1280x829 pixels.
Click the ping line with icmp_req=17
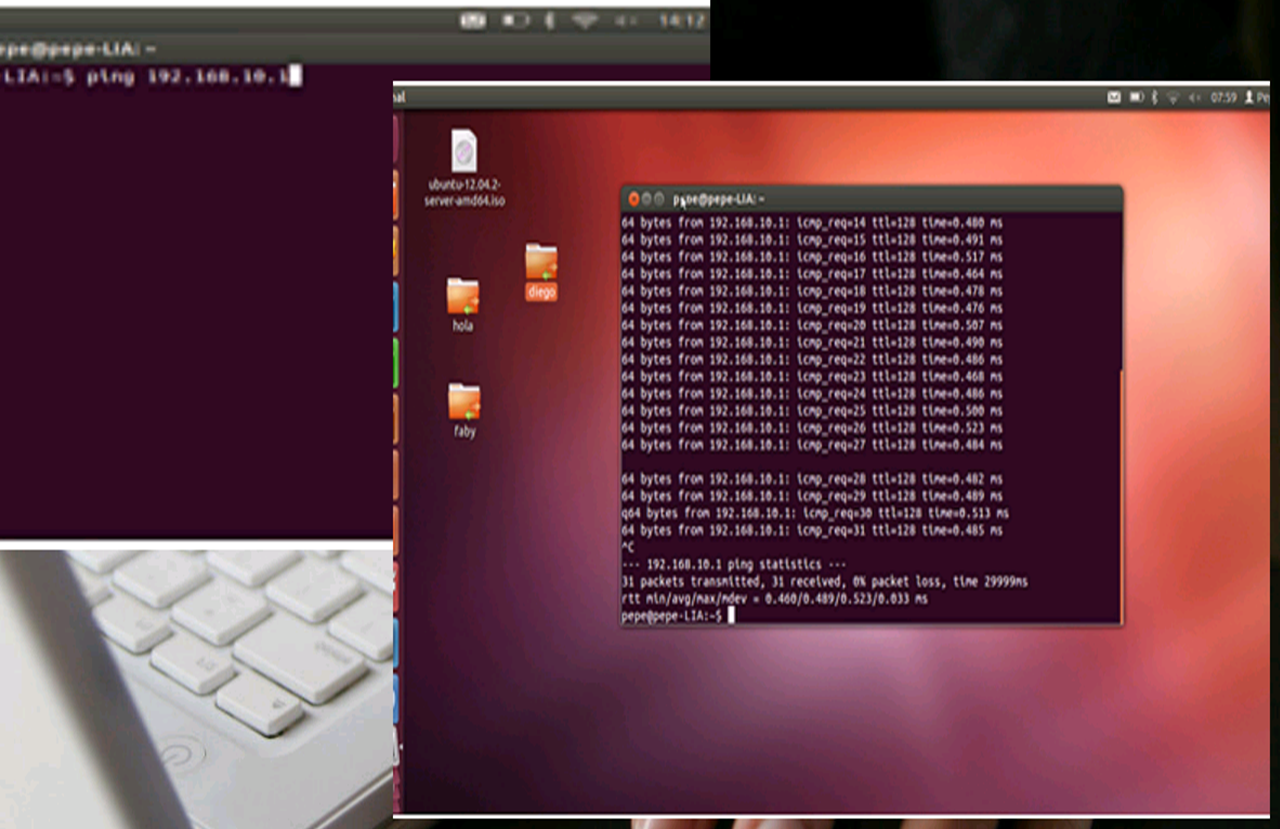coord(812,274)
